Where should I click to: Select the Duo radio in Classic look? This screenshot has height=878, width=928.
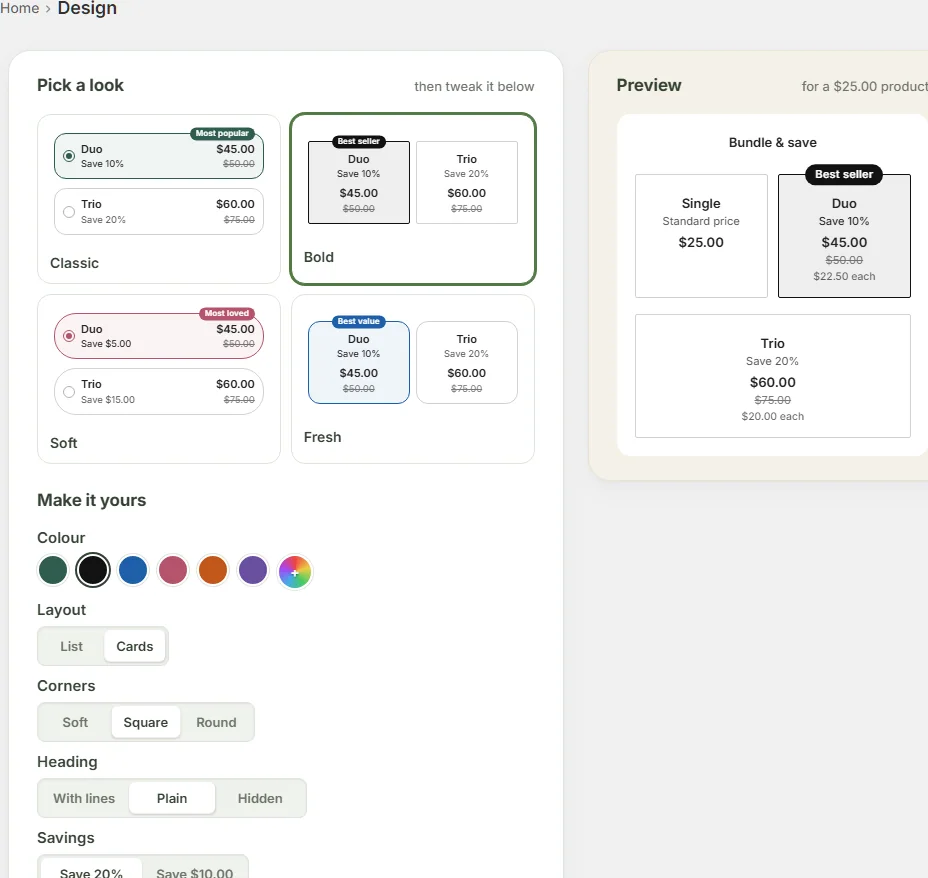(x=69, y=156)
